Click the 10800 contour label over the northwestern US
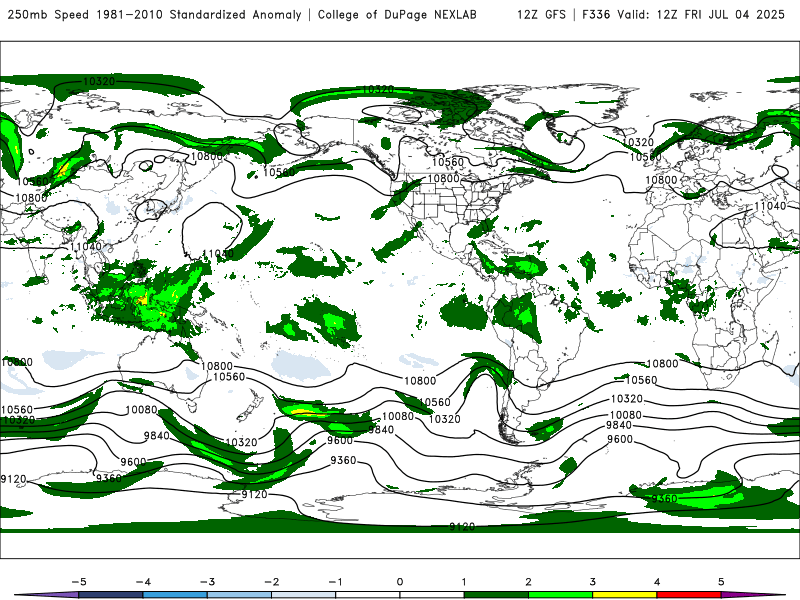Image resolution: width=800 pixels, height=600 pixels. (443, 179)
